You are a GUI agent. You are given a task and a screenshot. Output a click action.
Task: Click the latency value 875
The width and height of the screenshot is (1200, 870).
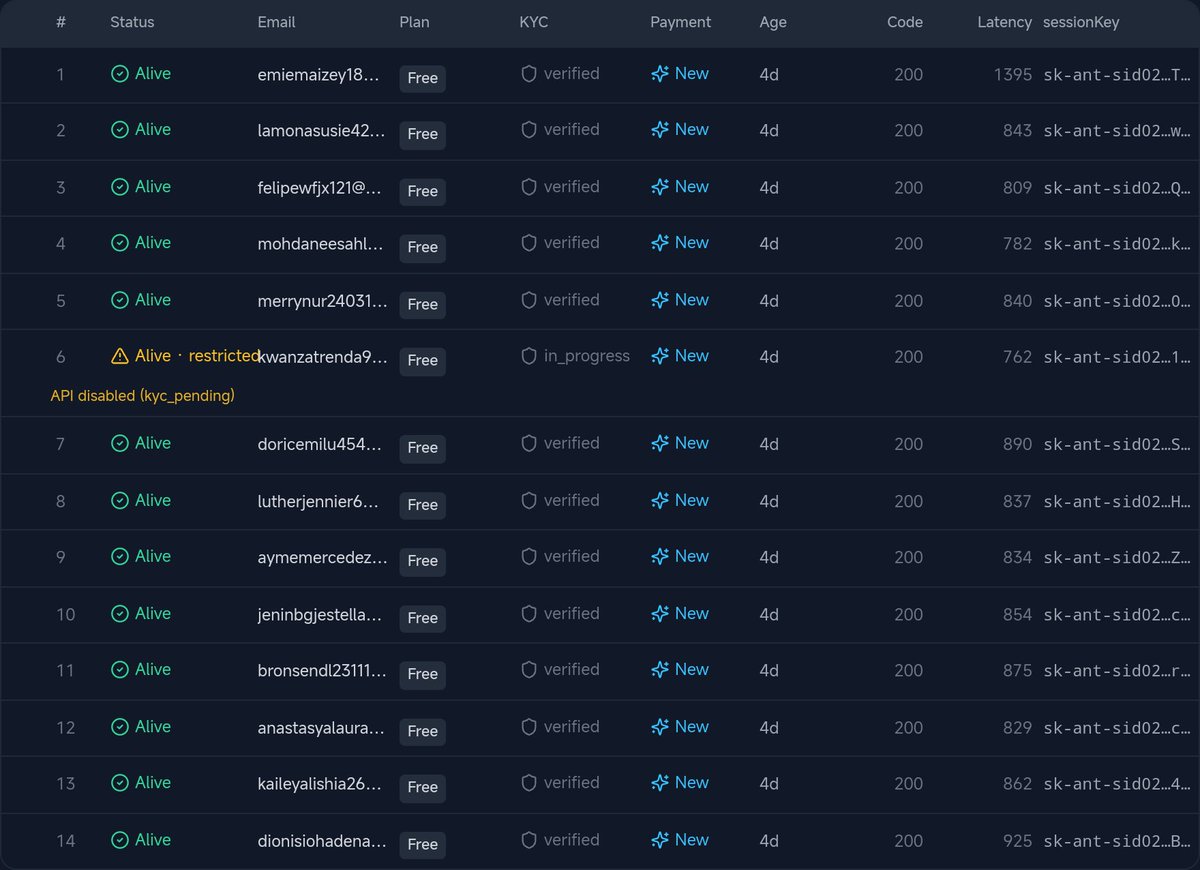tap(1018, 670)
